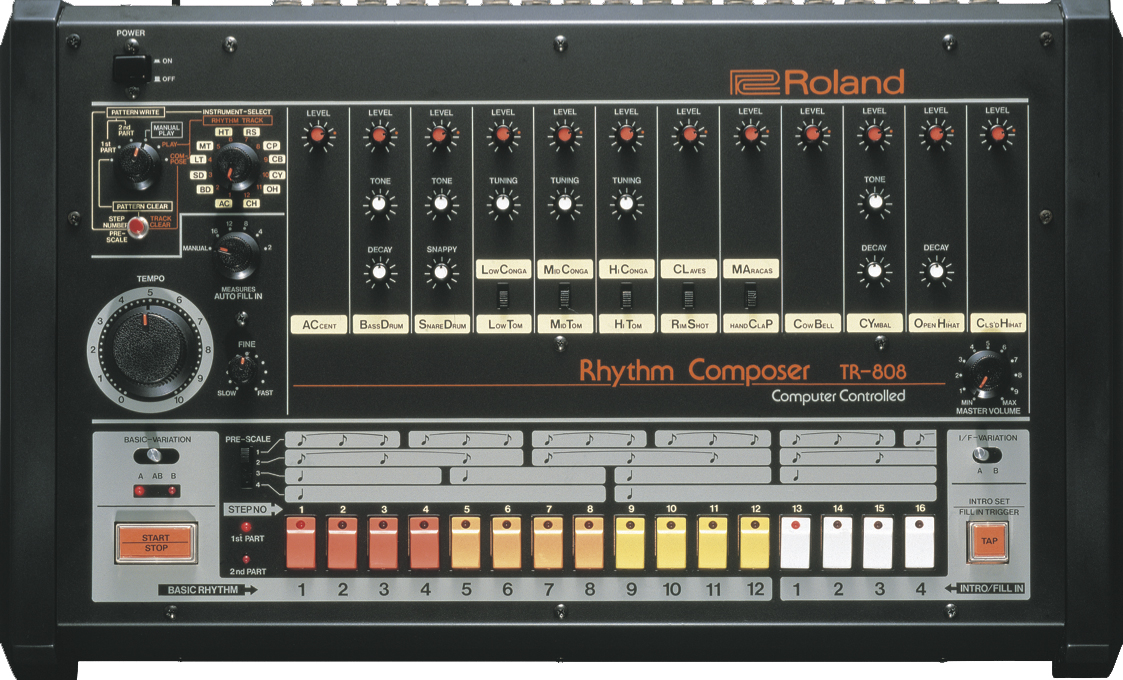Hit white step button 15
Viewport: 1123px width, 680px height.
point(879,543)
